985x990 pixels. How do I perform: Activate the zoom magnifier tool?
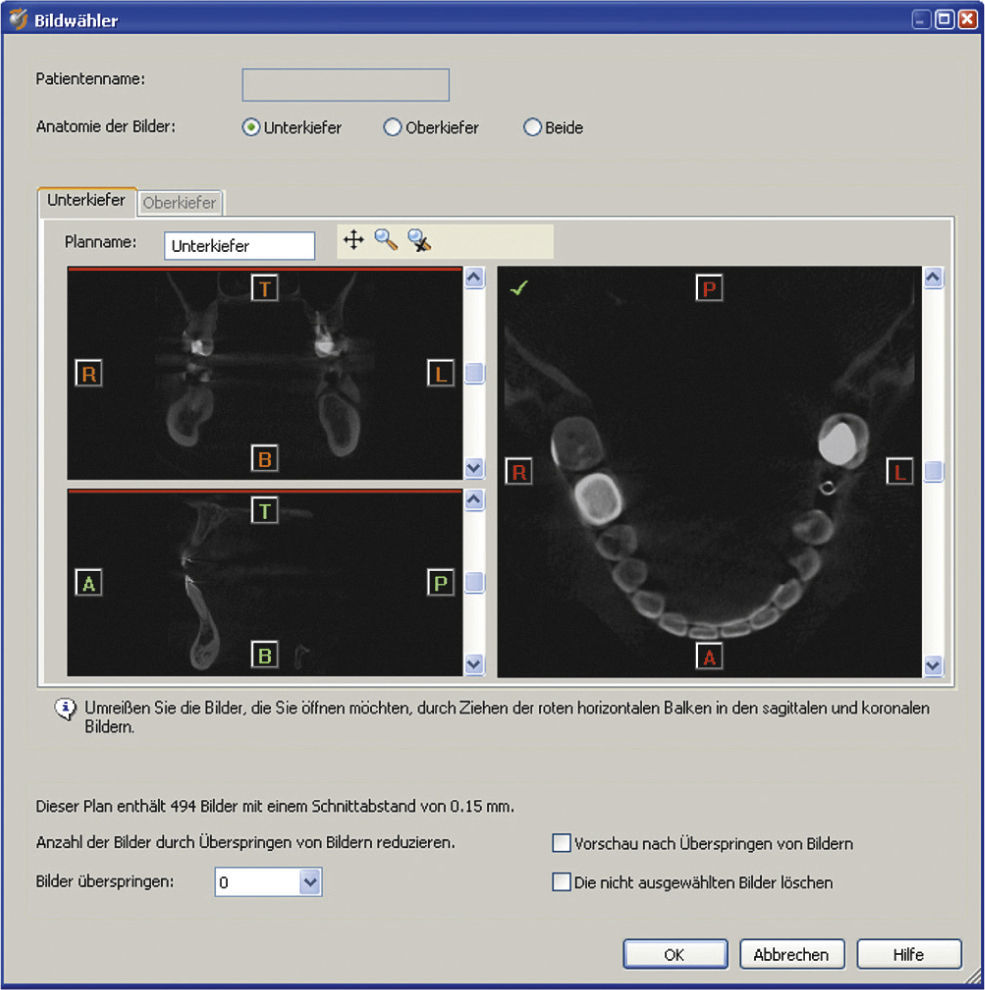tap(385, 240)
